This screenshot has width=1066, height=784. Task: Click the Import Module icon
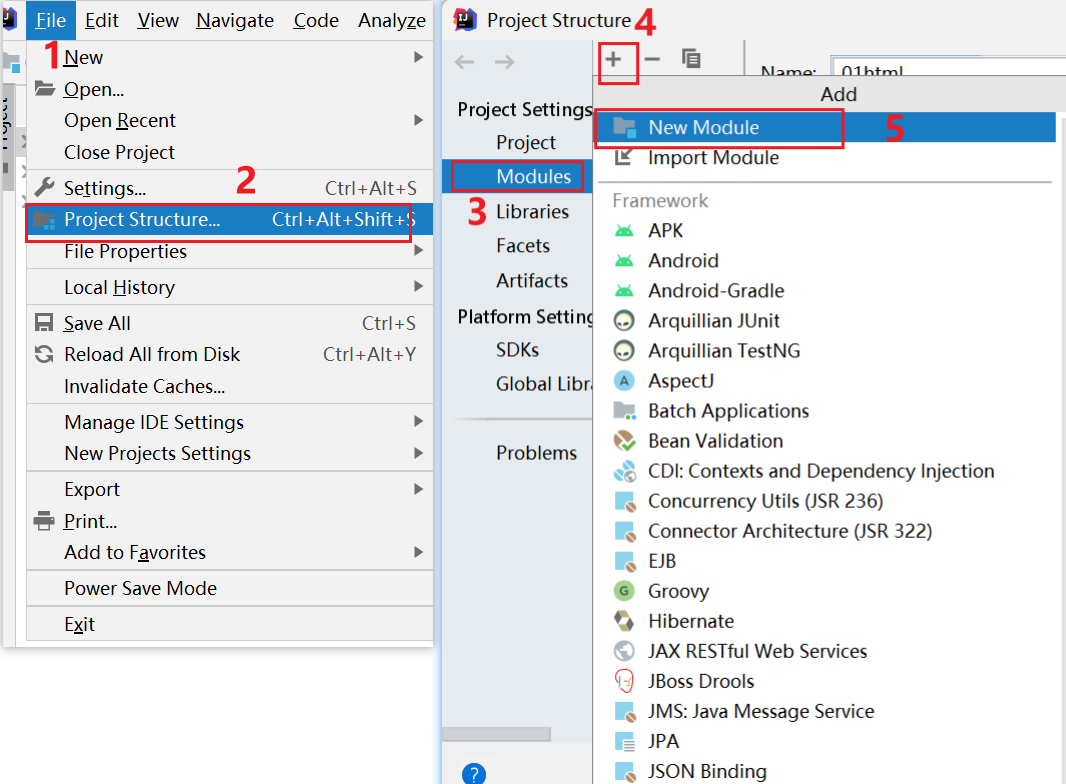tap(623, 157)
